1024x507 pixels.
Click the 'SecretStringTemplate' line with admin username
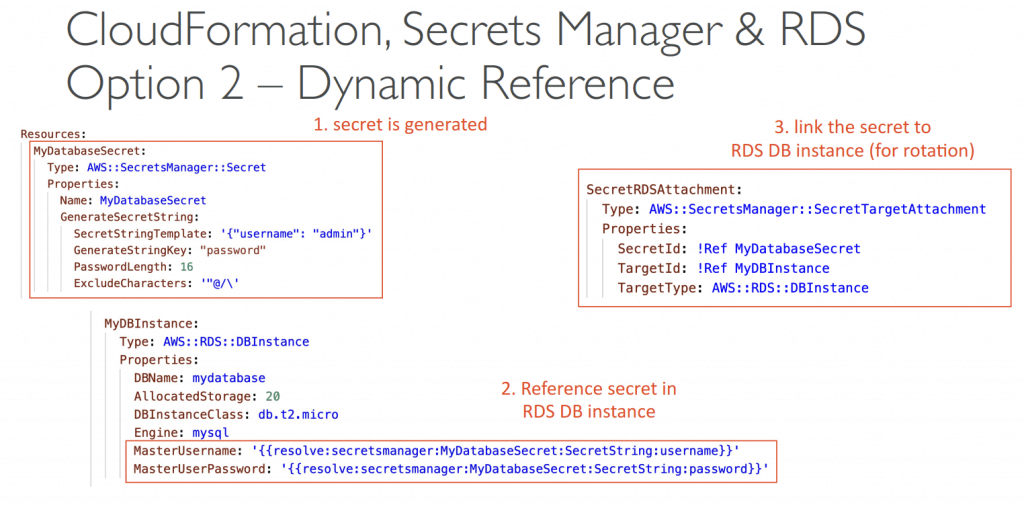[x=223, y=234]
